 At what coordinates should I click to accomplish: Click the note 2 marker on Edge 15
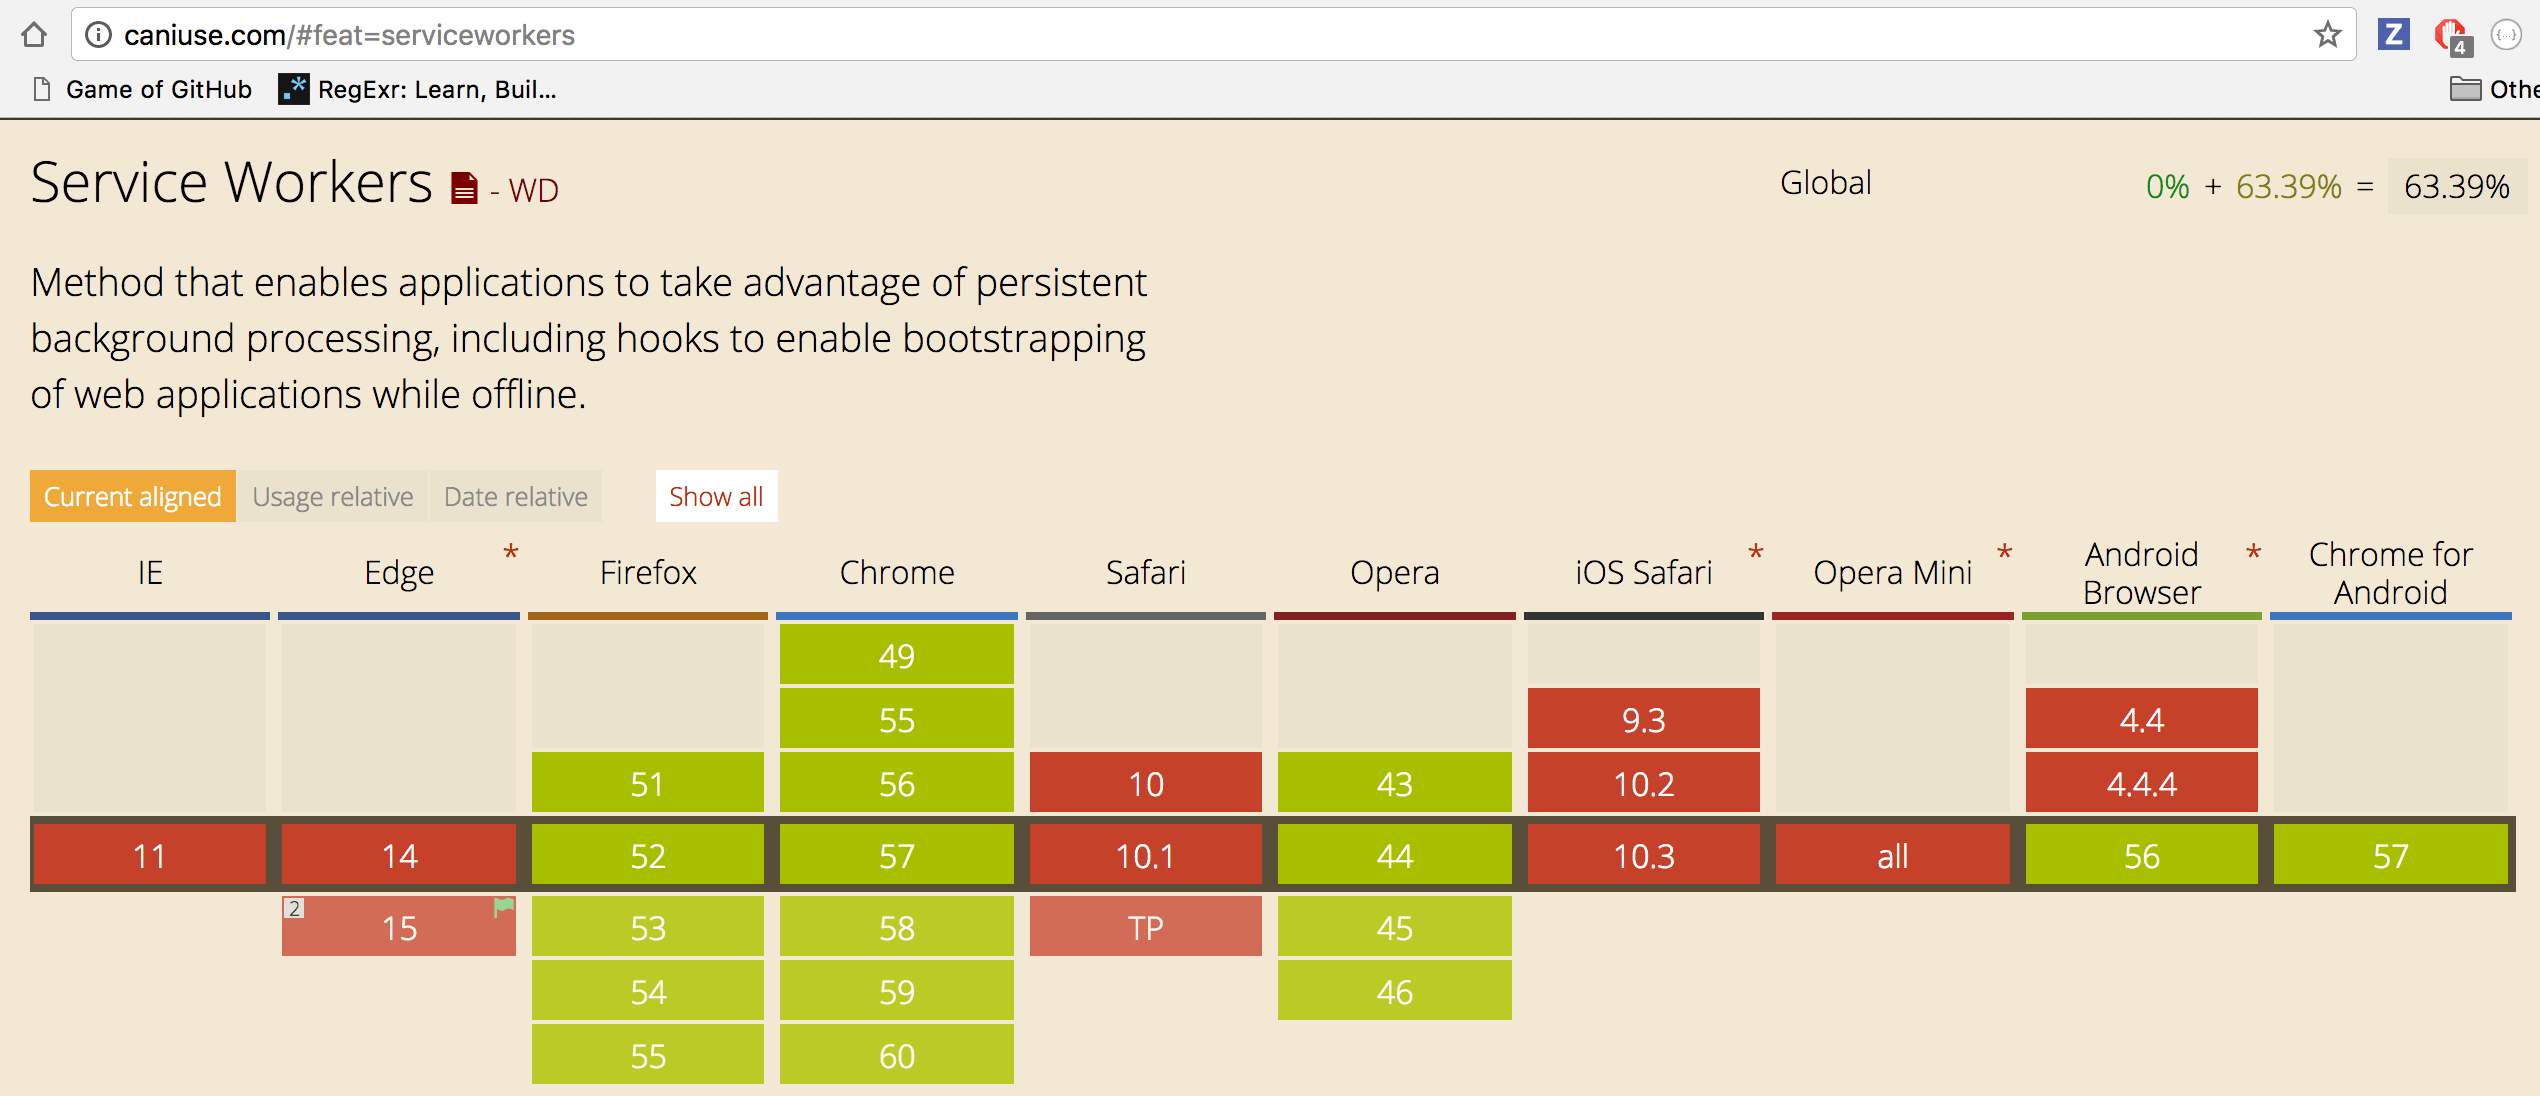294,908
